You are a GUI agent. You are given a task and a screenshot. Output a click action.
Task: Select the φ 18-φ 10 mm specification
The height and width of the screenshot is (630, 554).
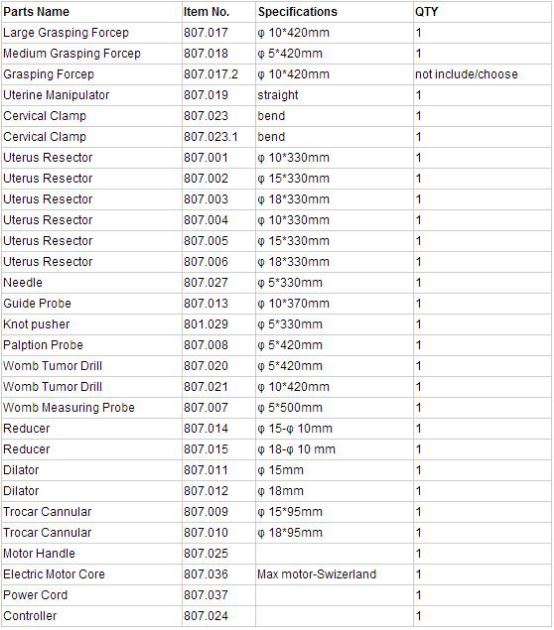(x=296, y=450)
